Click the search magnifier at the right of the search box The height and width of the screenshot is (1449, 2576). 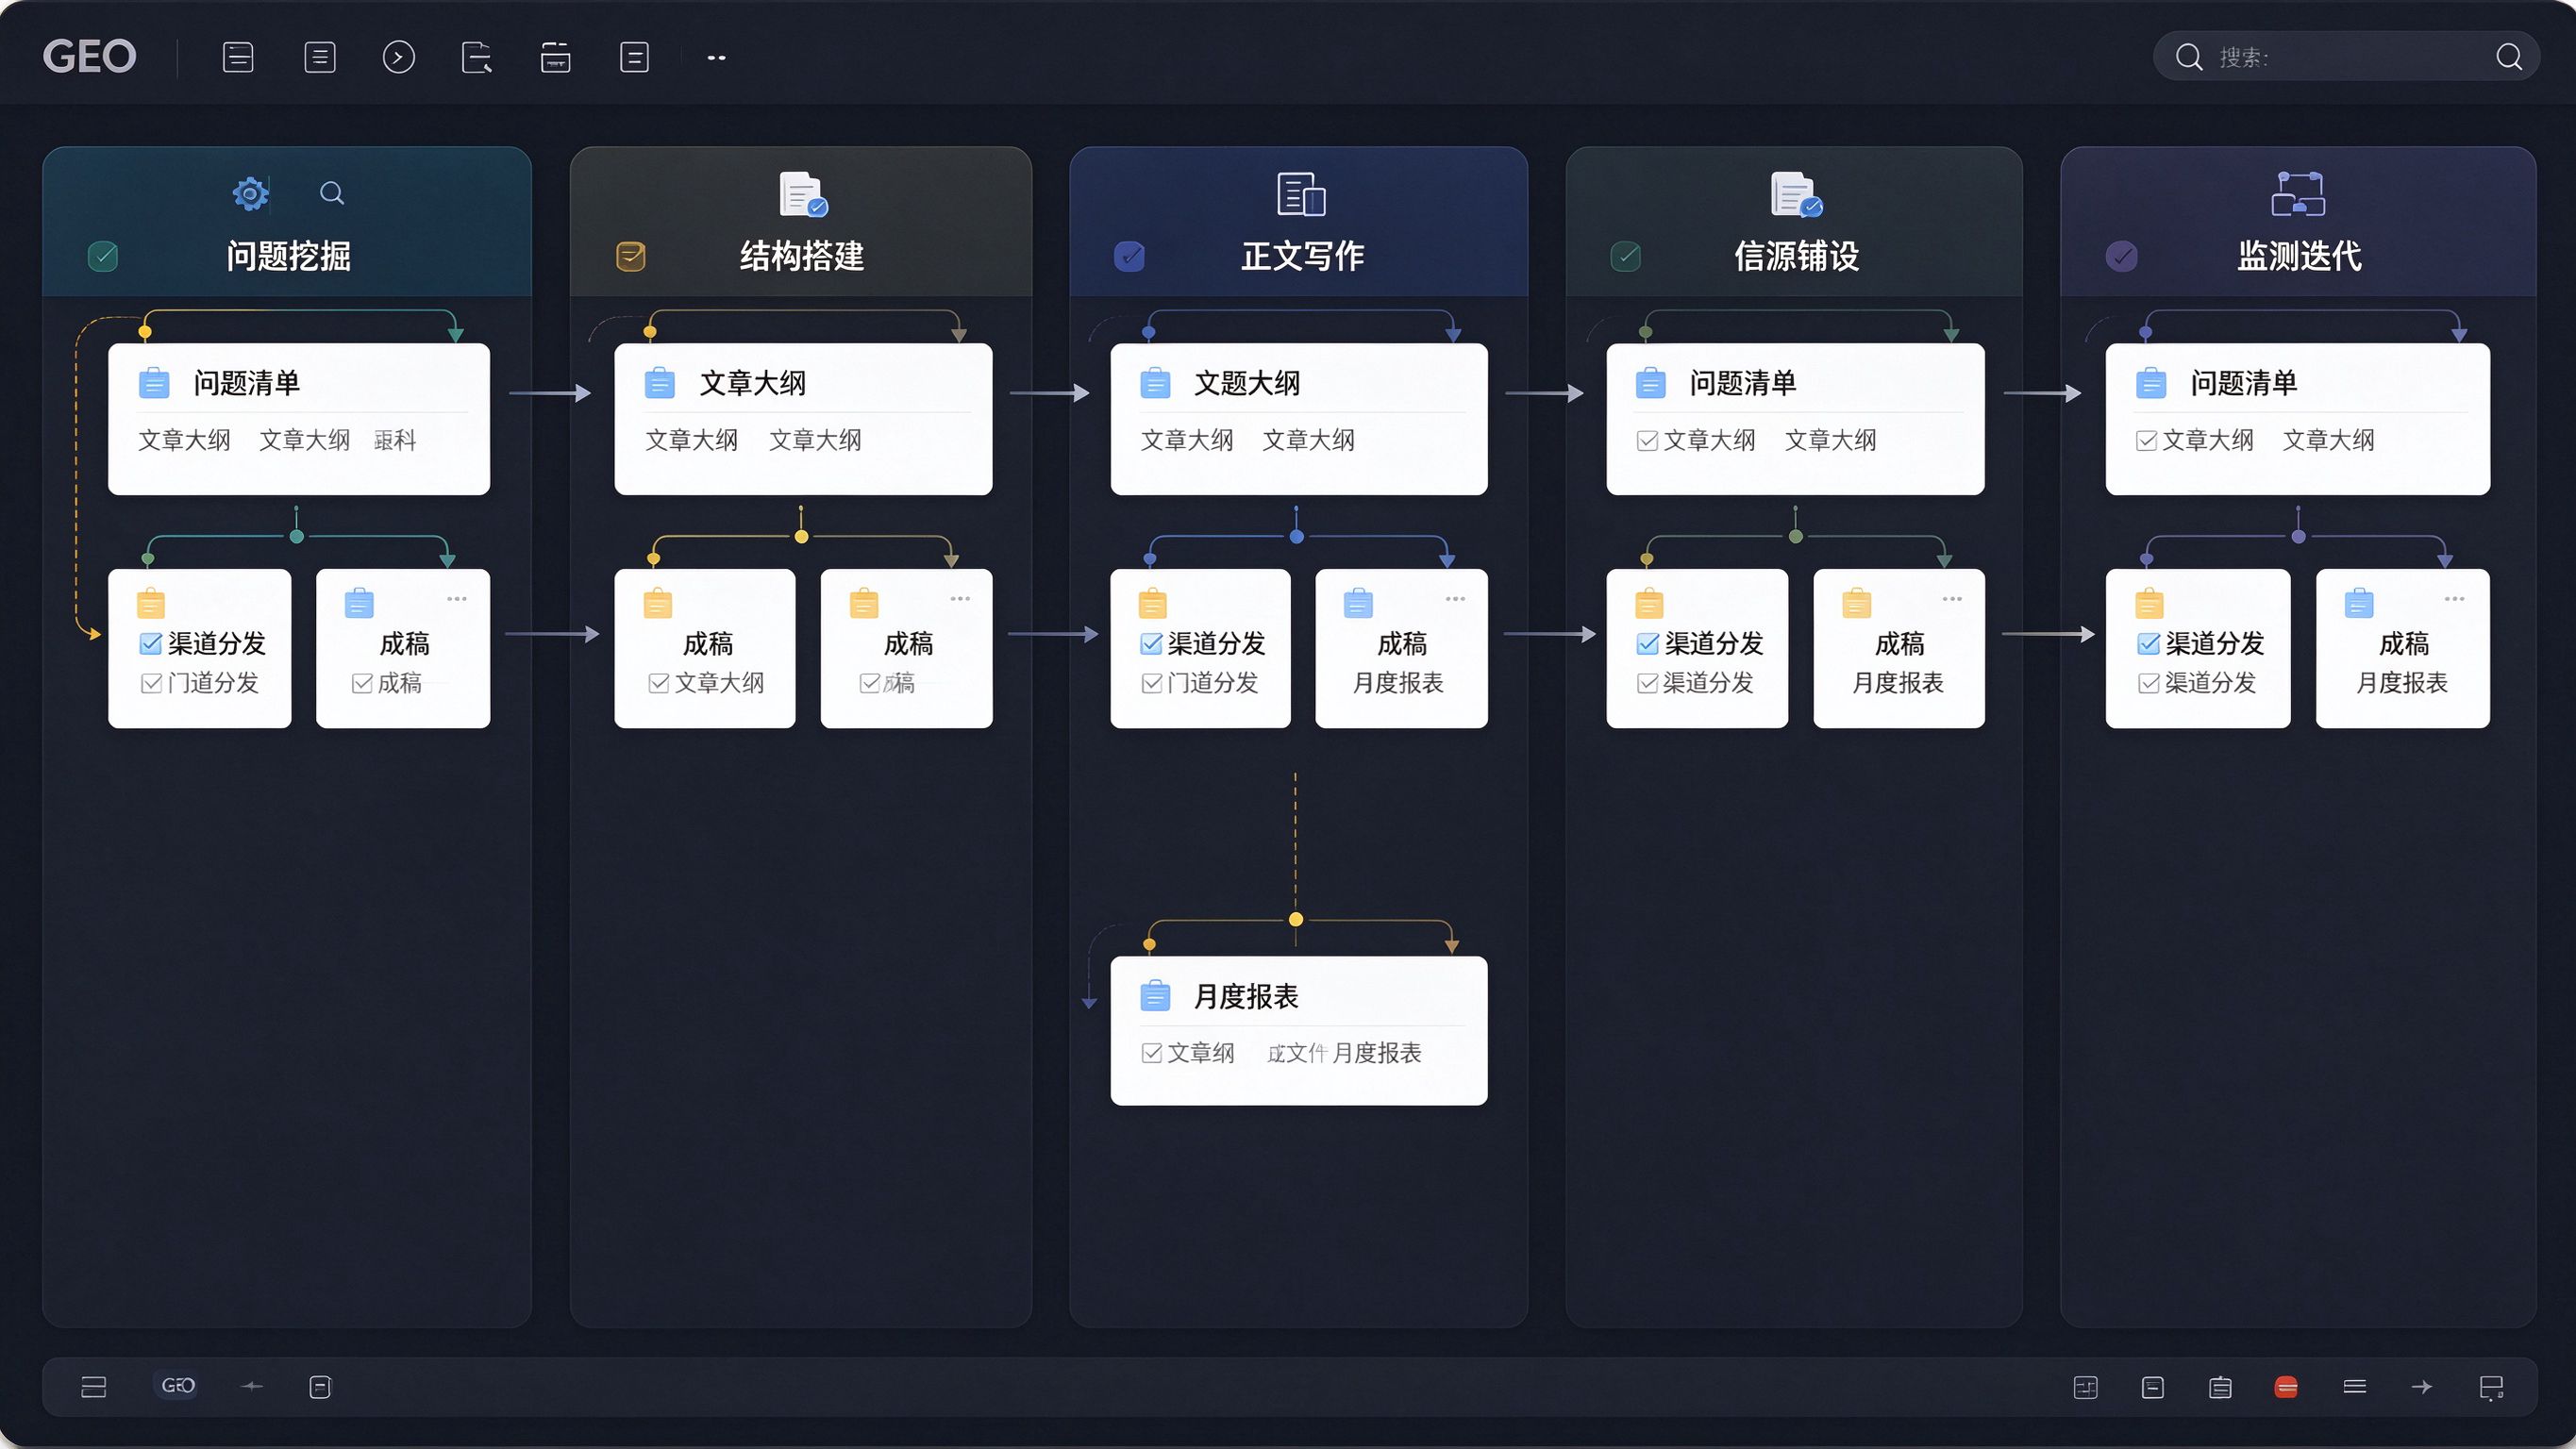2509,57
